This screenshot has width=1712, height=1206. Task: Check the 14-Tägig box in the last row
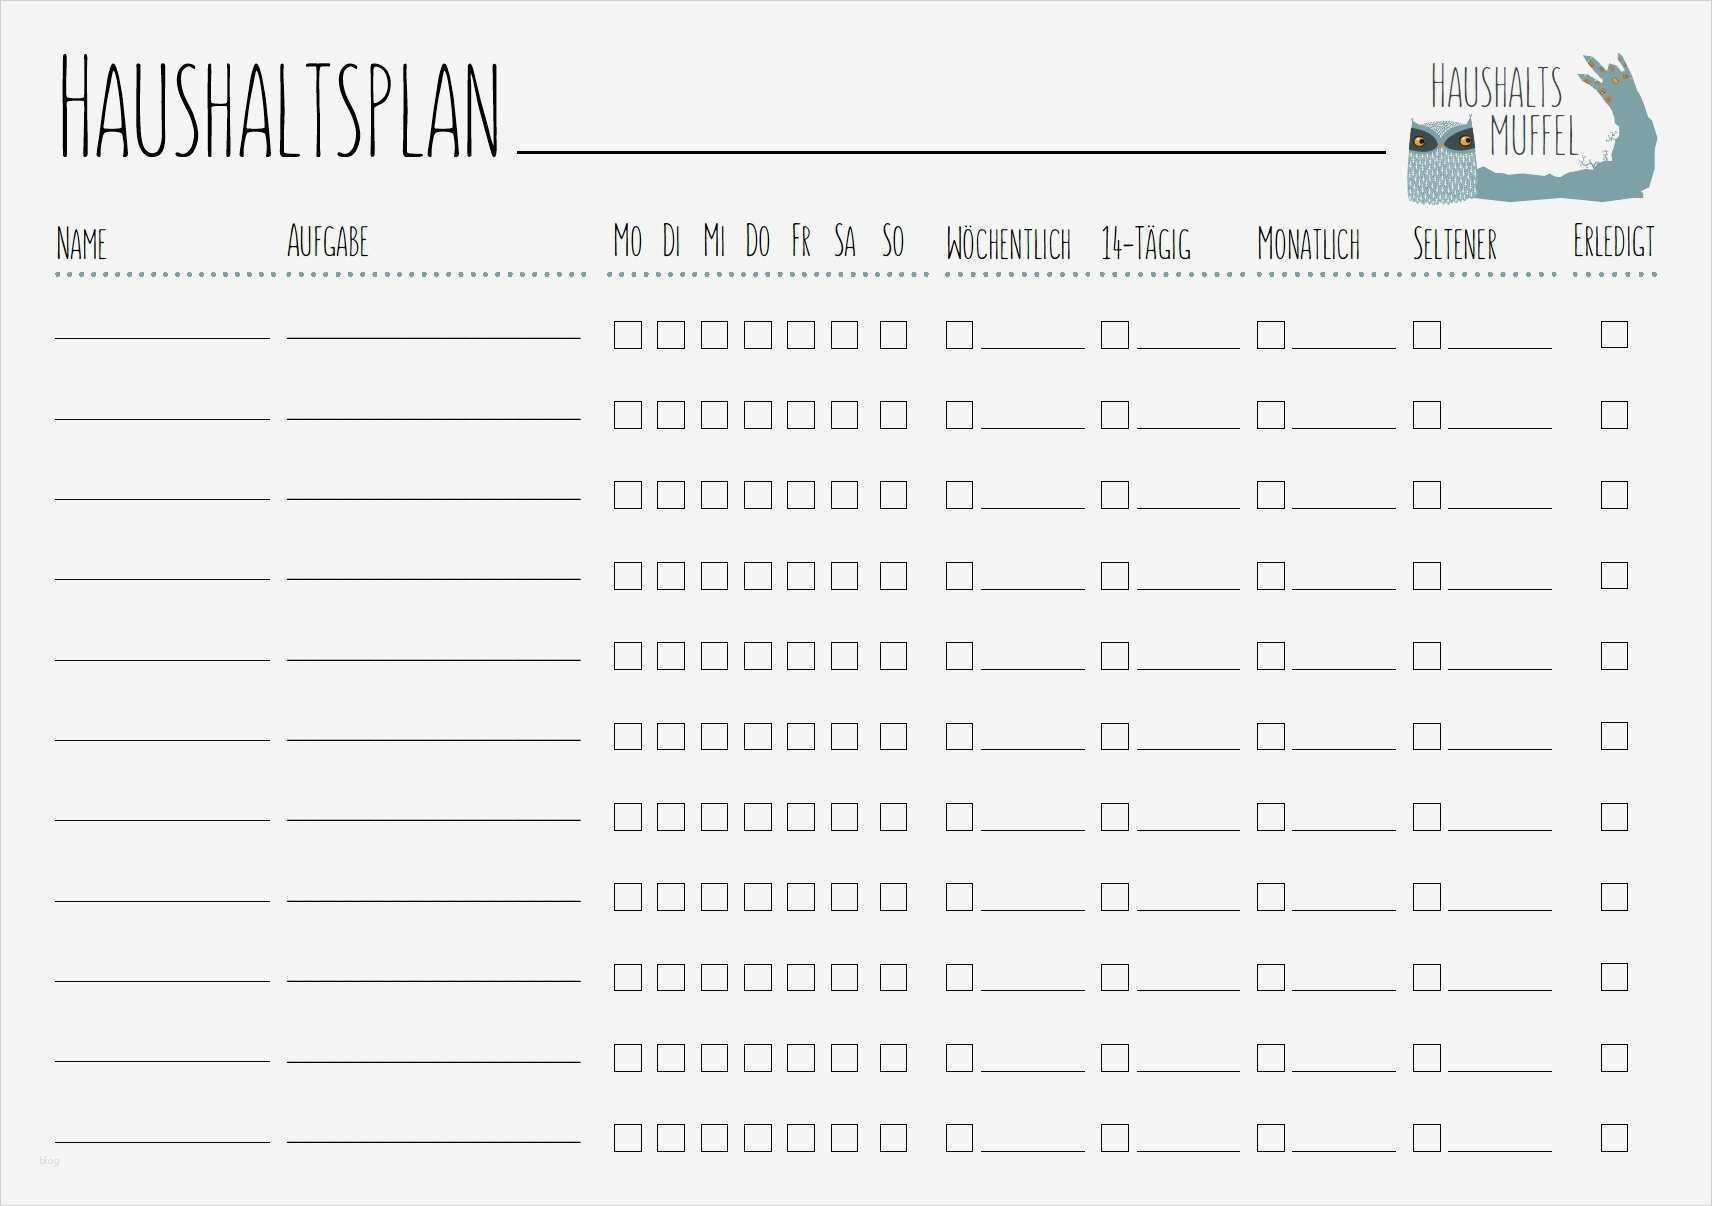pyautogui.click(x=1114, y=1137)
